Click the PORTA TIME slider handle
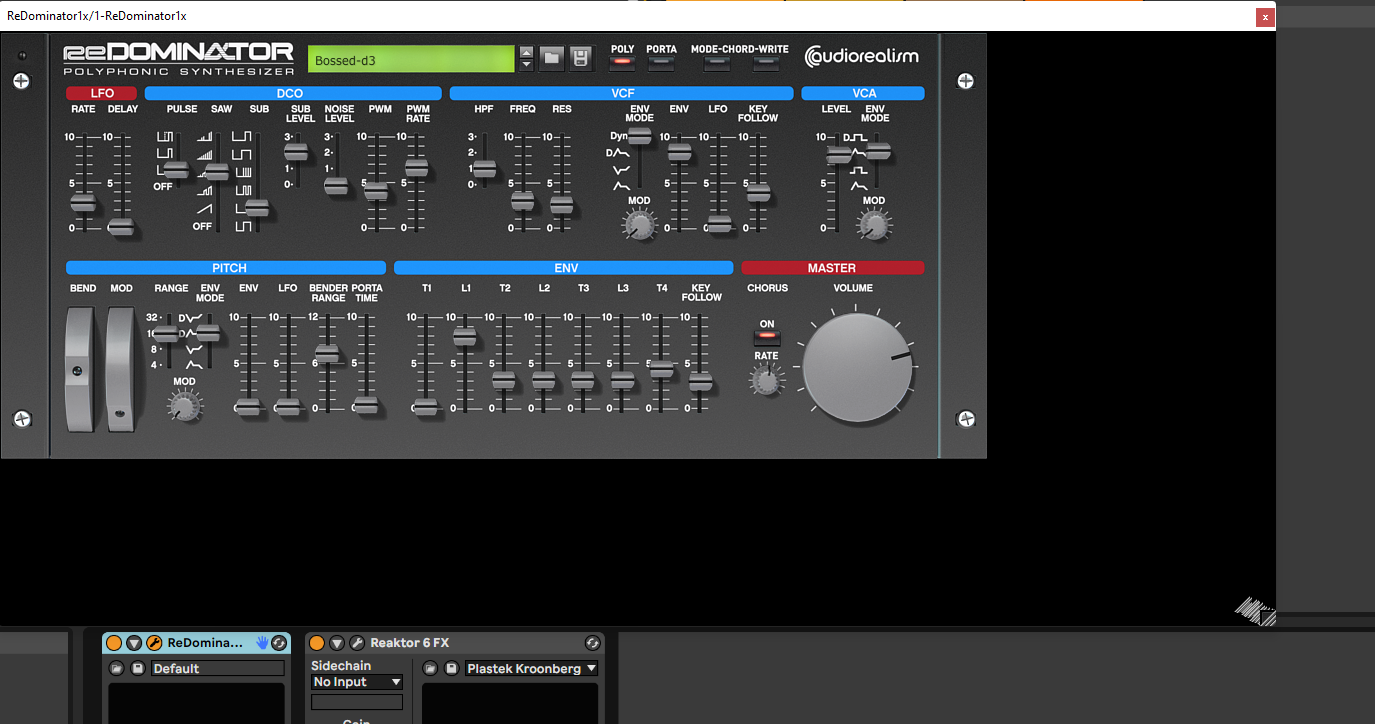 367,405
